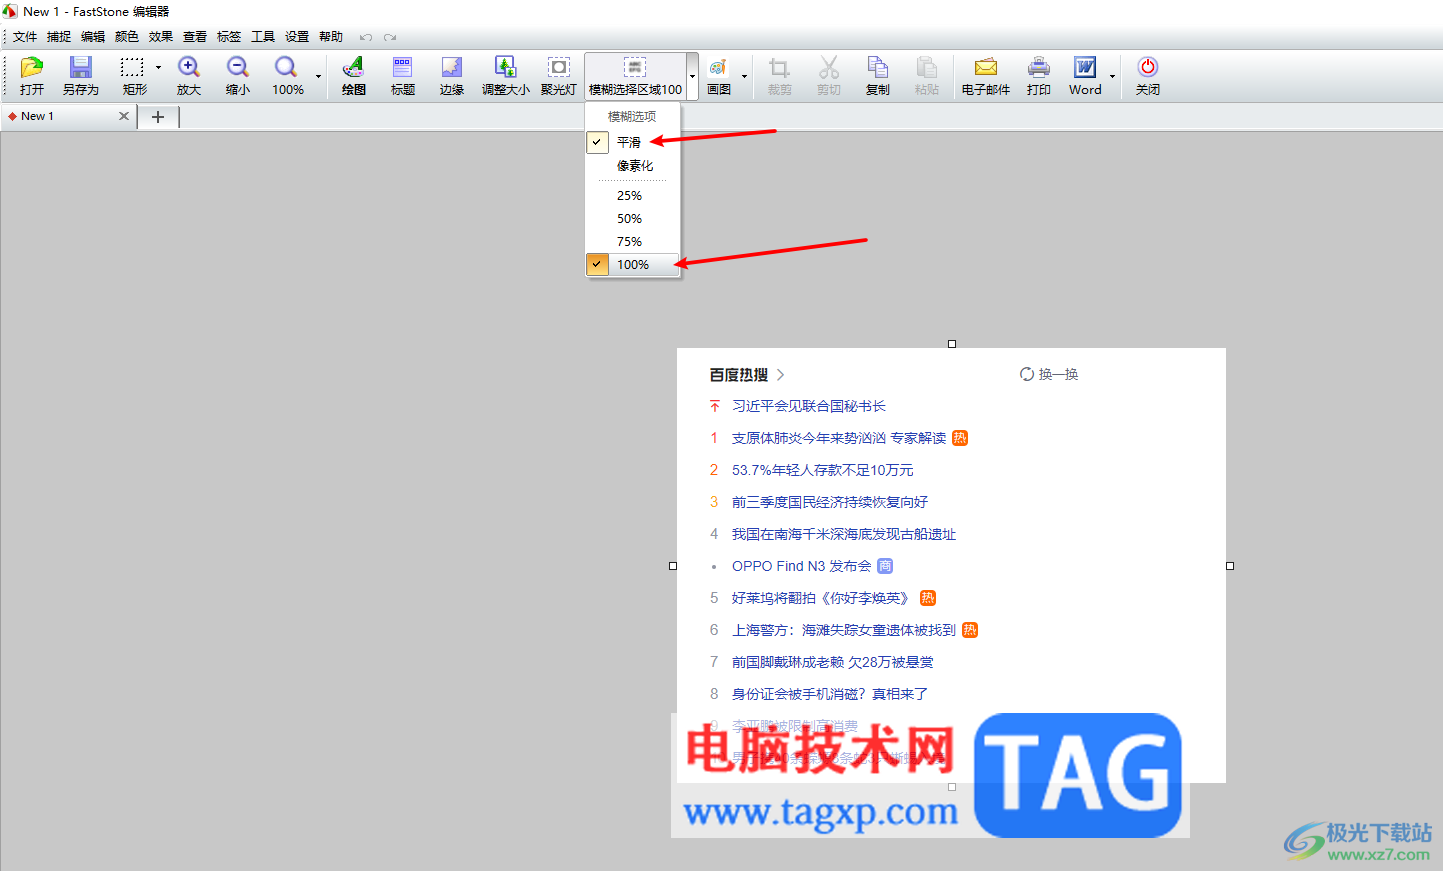Expand the 100% zoom dropdown arrow
Image resolution: width=1443 pixels, height=871 pixels.
(319, 76)
